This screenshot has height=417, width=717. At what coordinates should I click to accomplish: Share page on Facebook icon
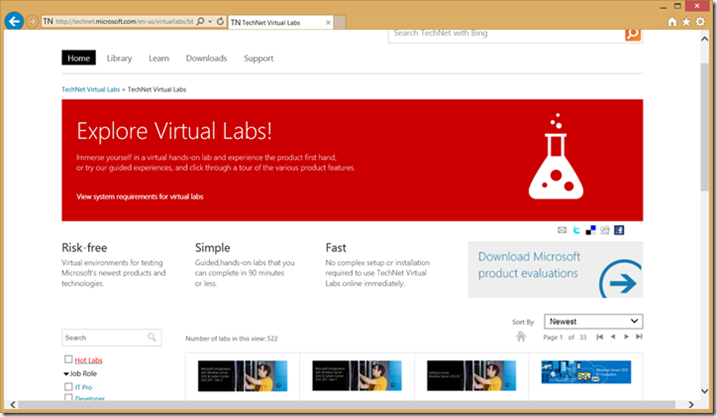click(619, 230)
